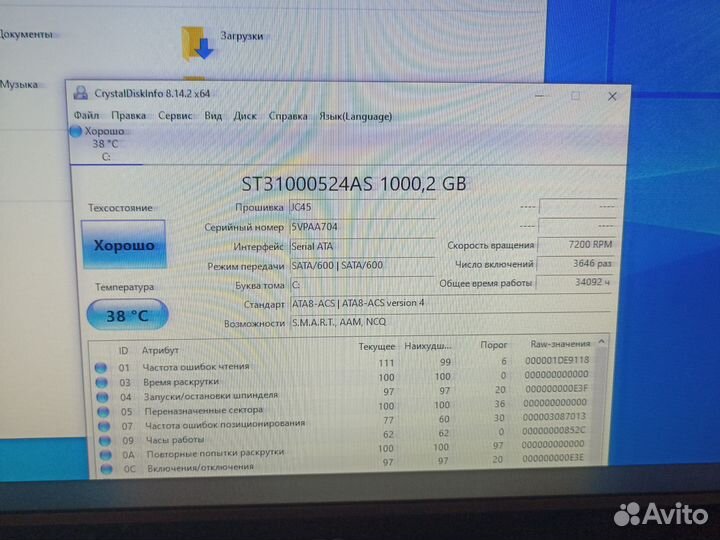Click the CrystalDiskInfo title bar icon

coord(81,93)
